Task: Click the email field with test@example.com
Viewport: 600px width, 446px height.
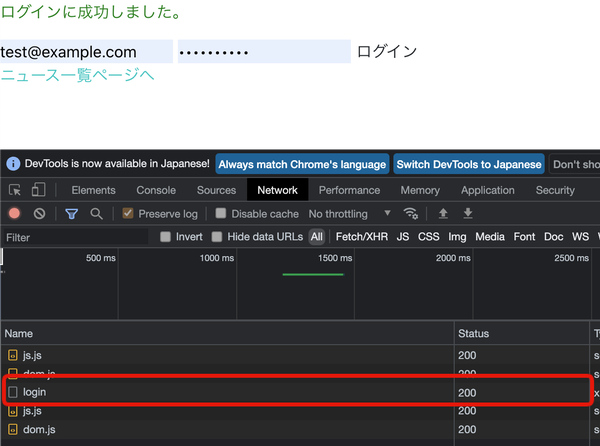Action: (86, 52)
